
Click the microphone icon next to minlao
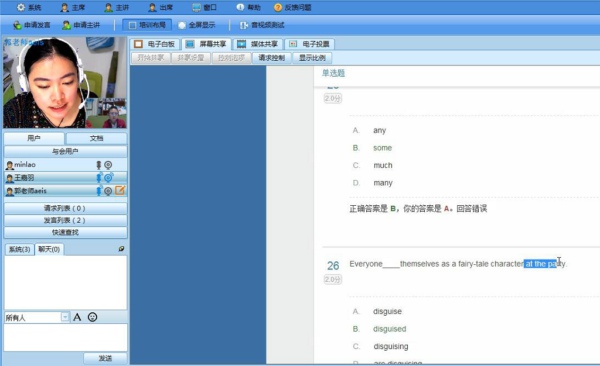[x=99, y=165]
